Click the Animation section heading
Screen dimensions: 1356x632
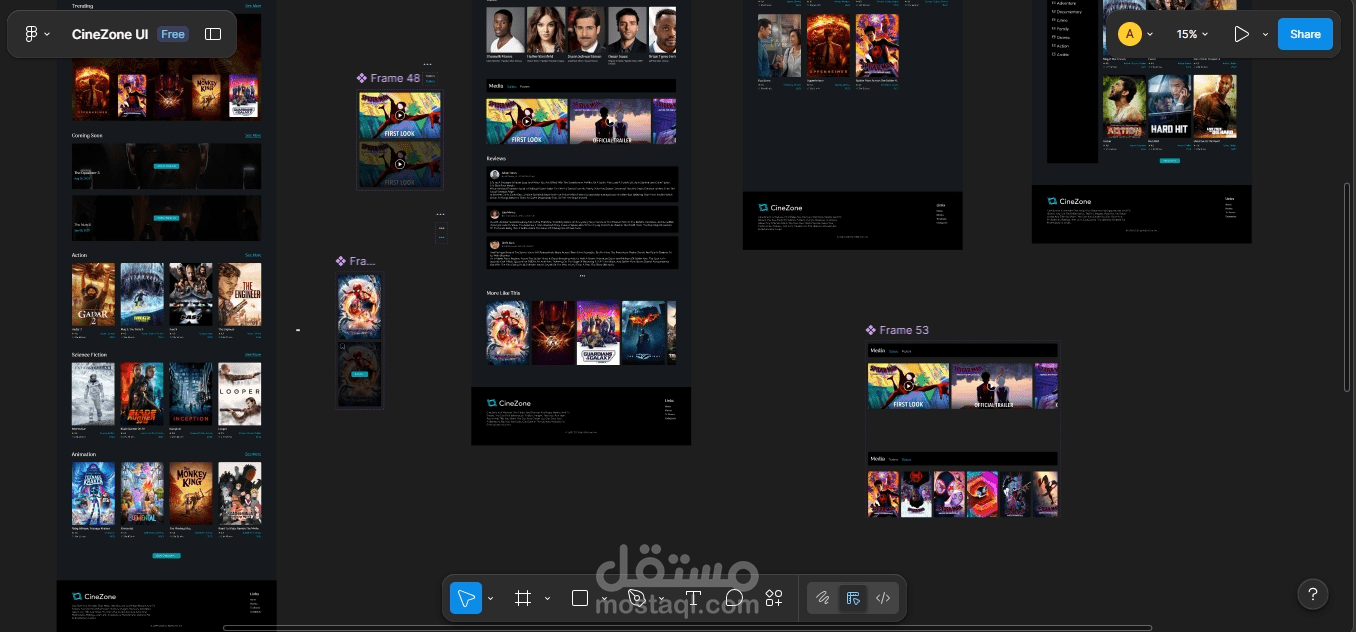click(84, 454)
